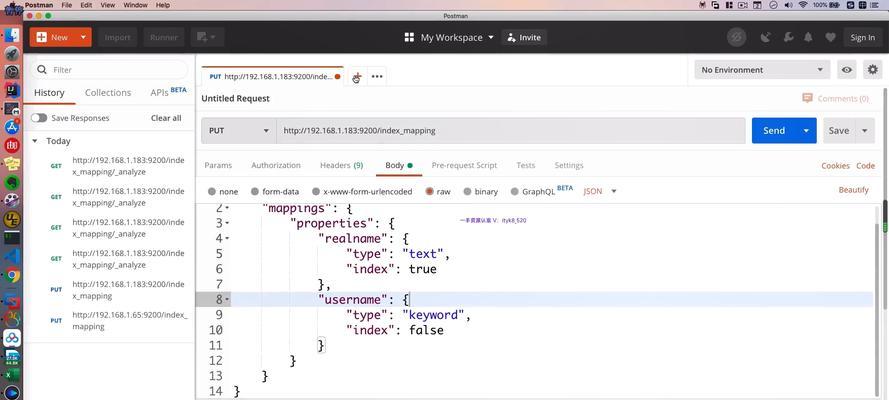Open Finder from the dock
This screenshot has width=889, height=400.
(12, 35)
